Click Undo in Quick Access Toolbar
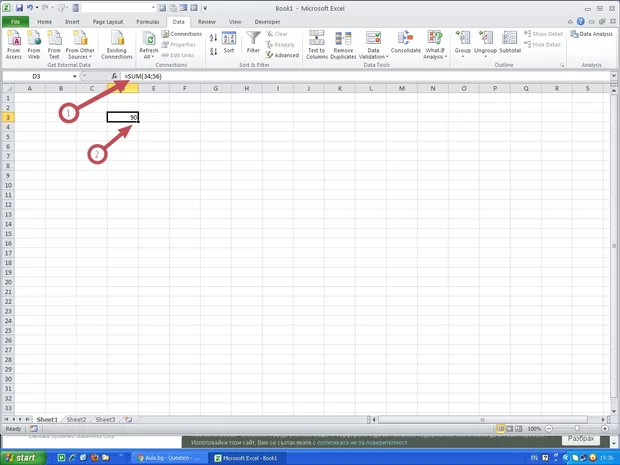Viewport: 620px width, 465px height. (30, 8)
